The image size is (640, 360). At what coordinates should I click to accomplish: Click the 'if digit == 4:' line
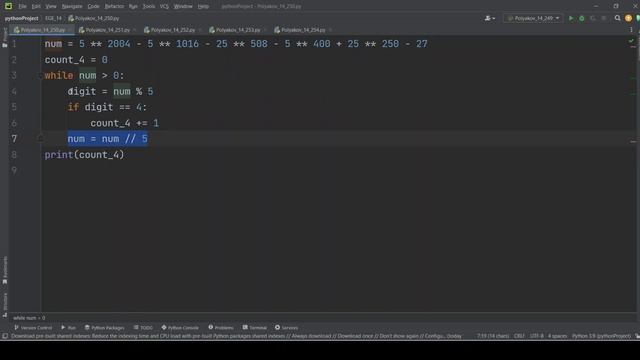[x=107, y=107]
